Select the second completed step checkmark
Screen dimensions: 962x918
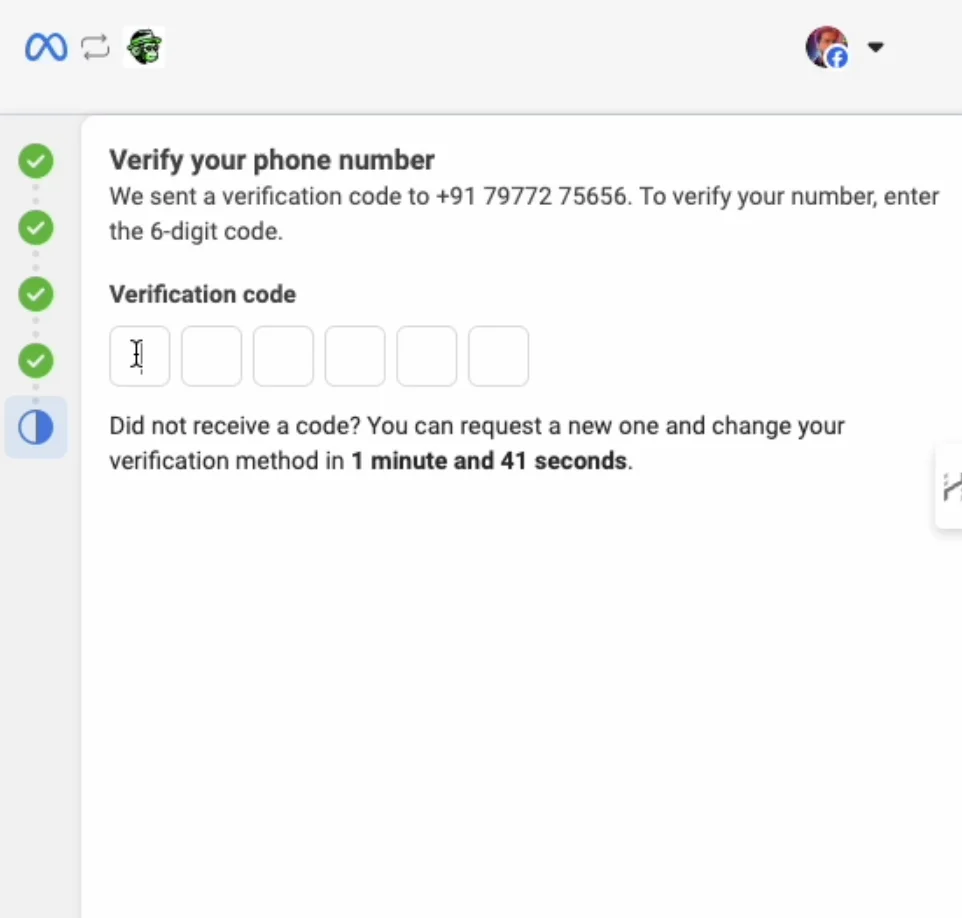pyautogui.click(x=36, y=228)
